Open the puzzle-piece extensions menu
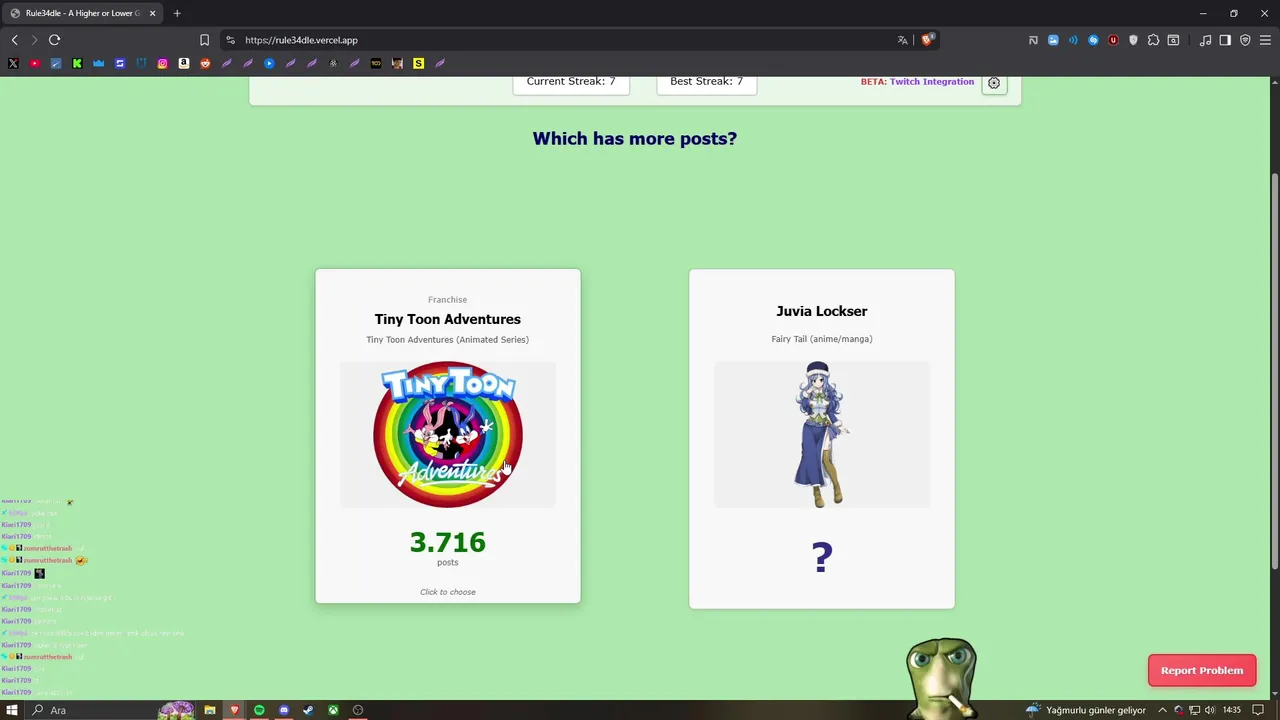The image size is (1280, 720). click(1153, 40)
